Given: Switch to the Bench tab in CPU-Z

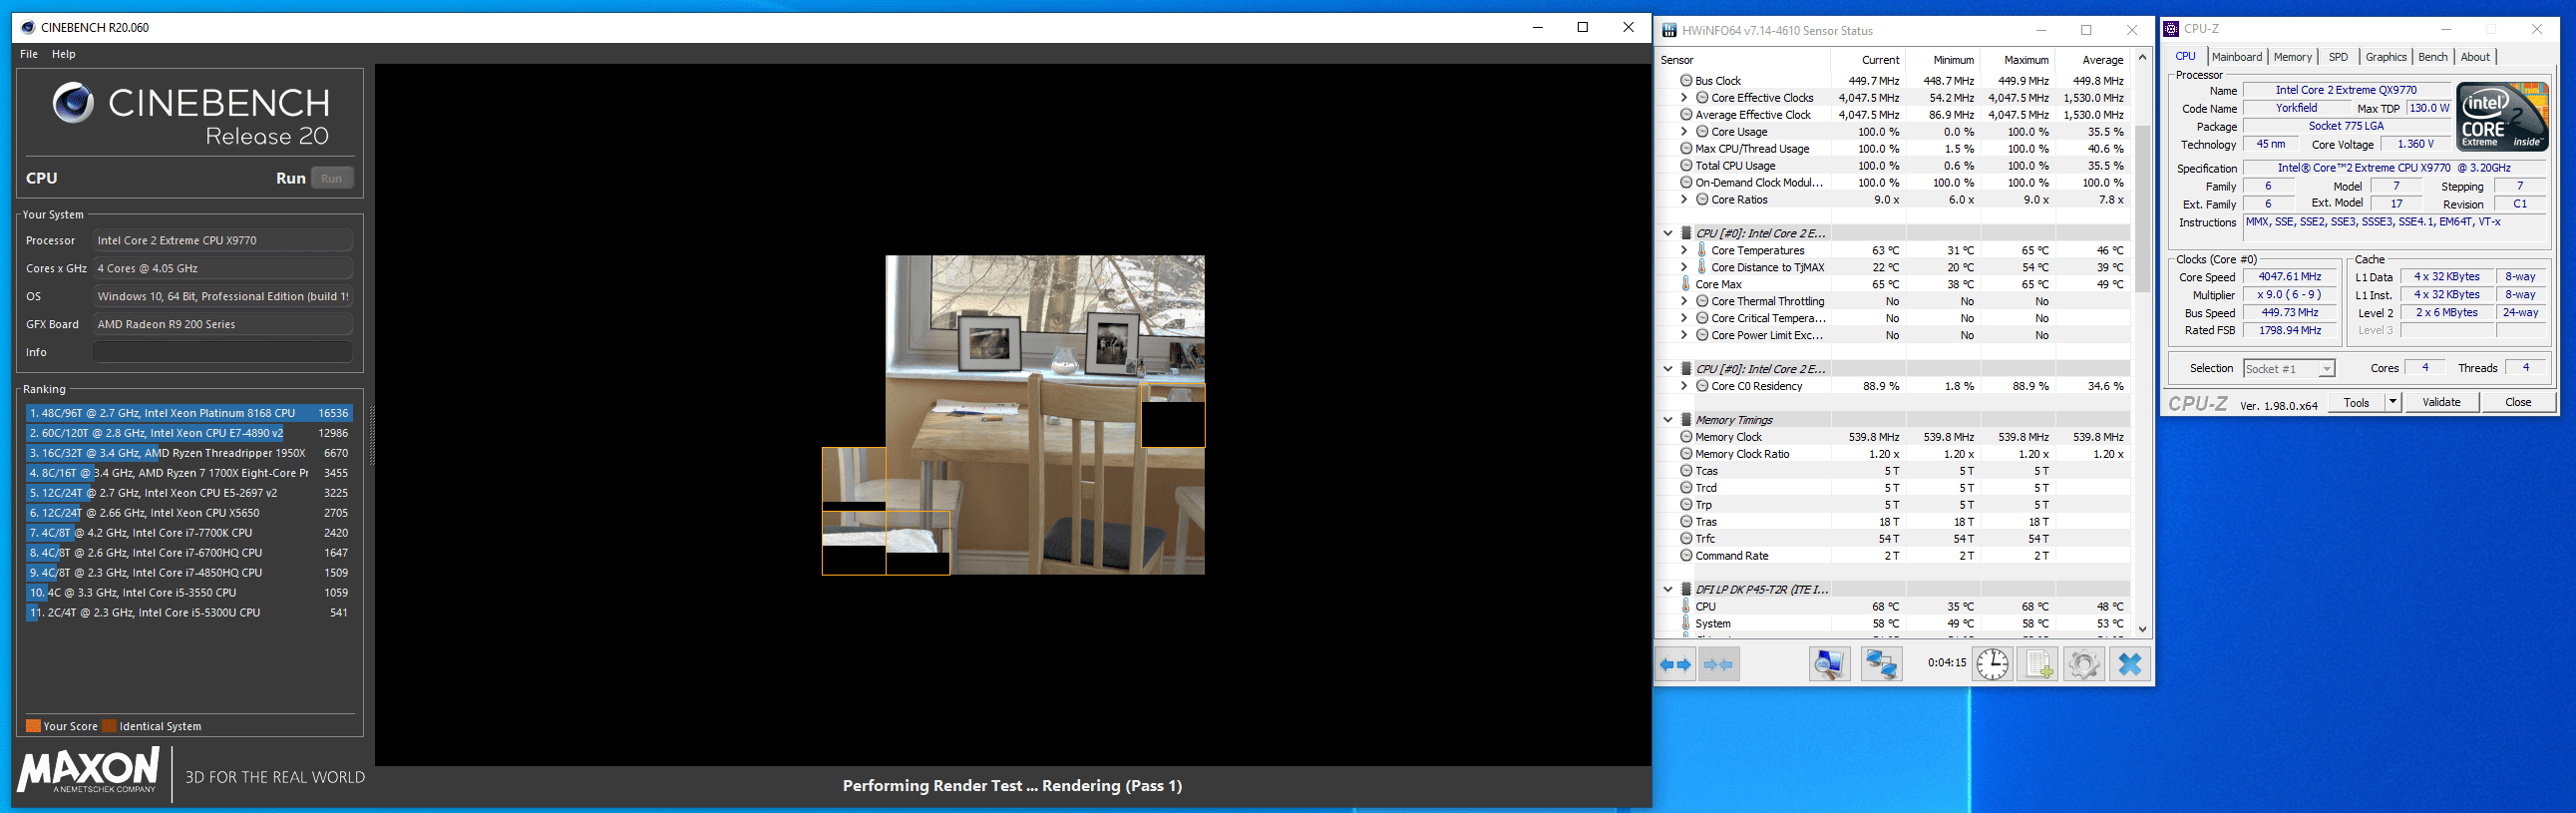Looking at the screenshot, I should pyautogui.click(x=2433, y=57).
